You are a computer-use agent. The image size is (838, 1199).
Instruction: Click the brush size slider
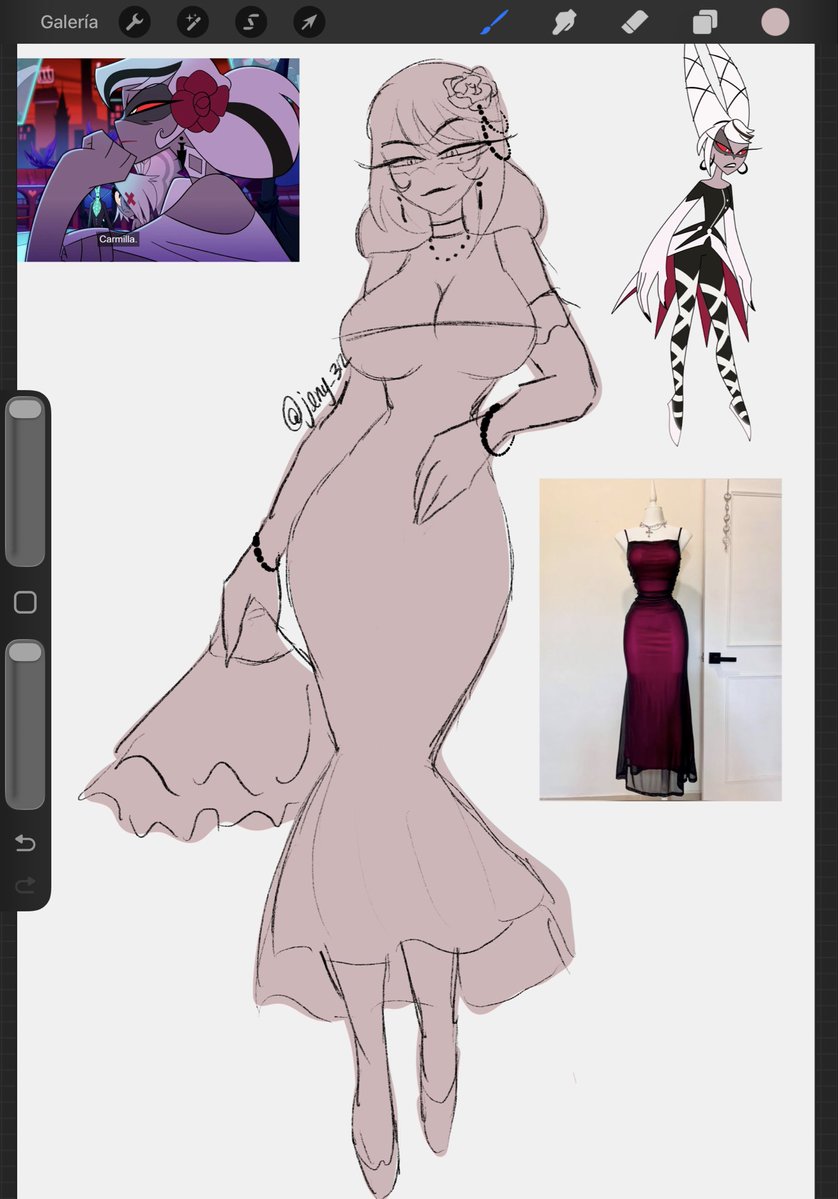coord(25,482)
